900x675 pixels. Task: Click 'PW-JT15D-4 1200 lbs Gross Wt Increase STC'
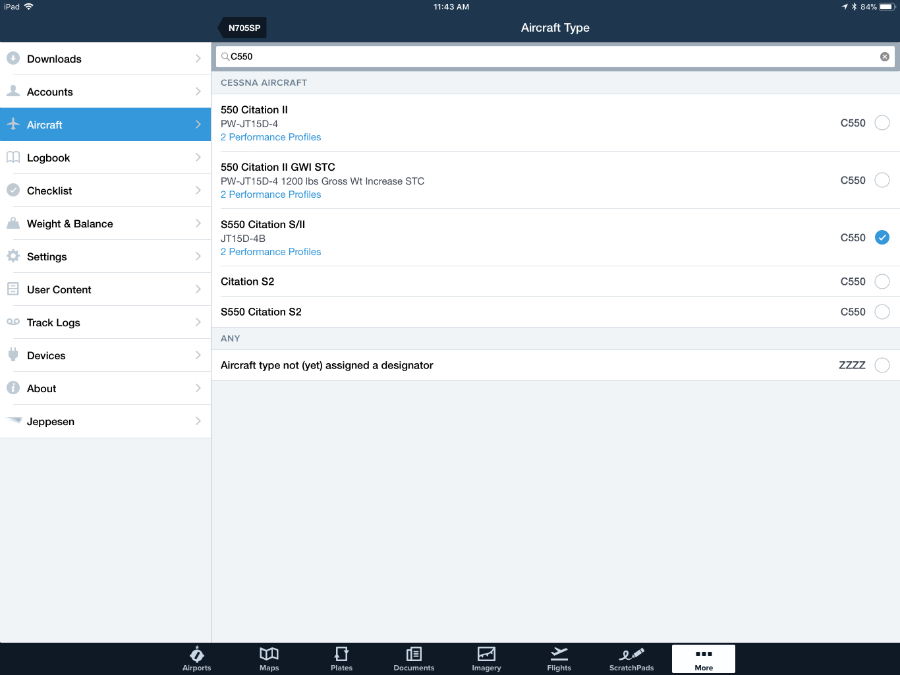pyautogui.click(x=323, y=181)
